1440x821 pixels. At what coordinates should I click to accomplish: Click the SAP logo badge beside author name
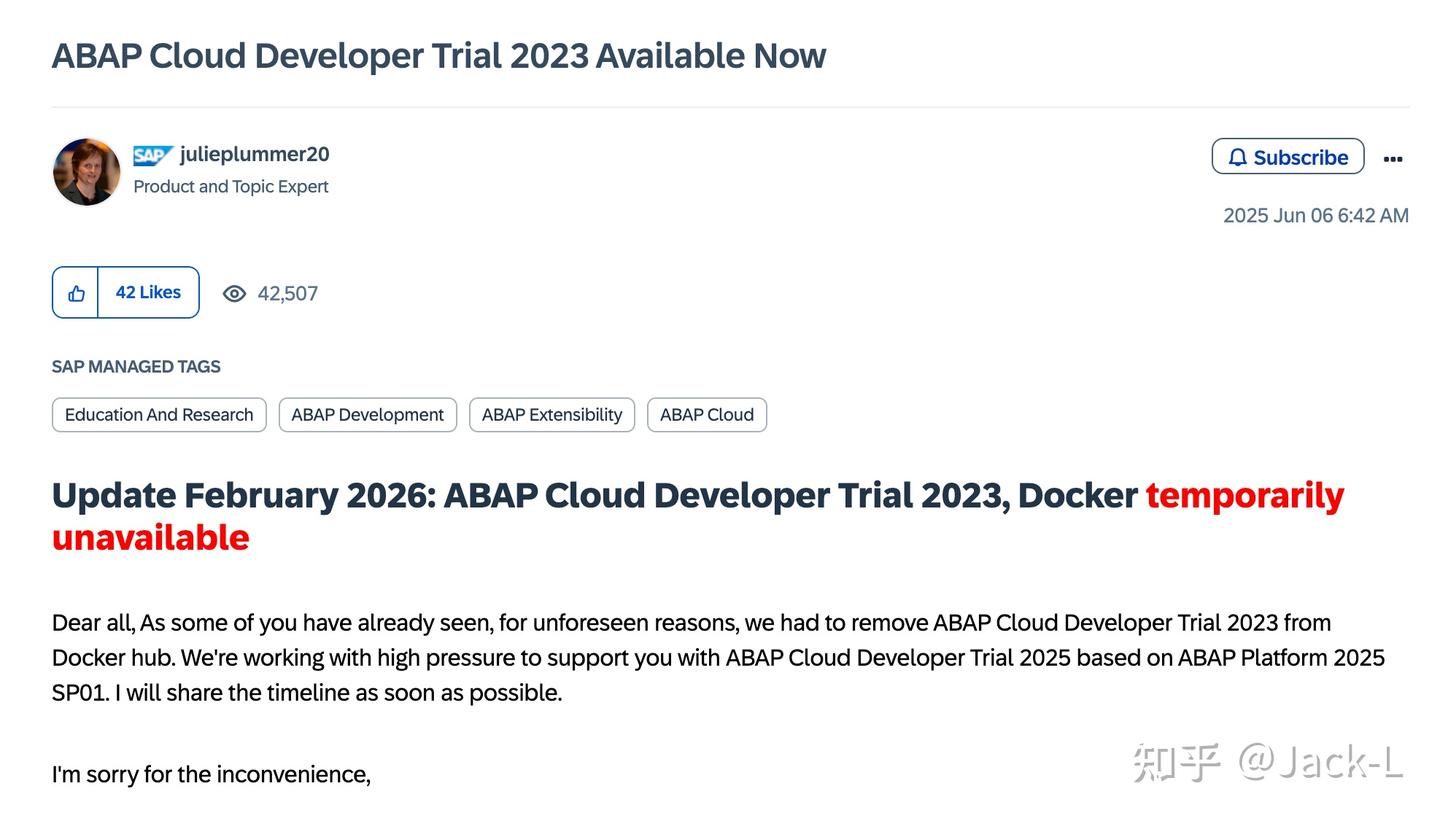click(153, 155)
